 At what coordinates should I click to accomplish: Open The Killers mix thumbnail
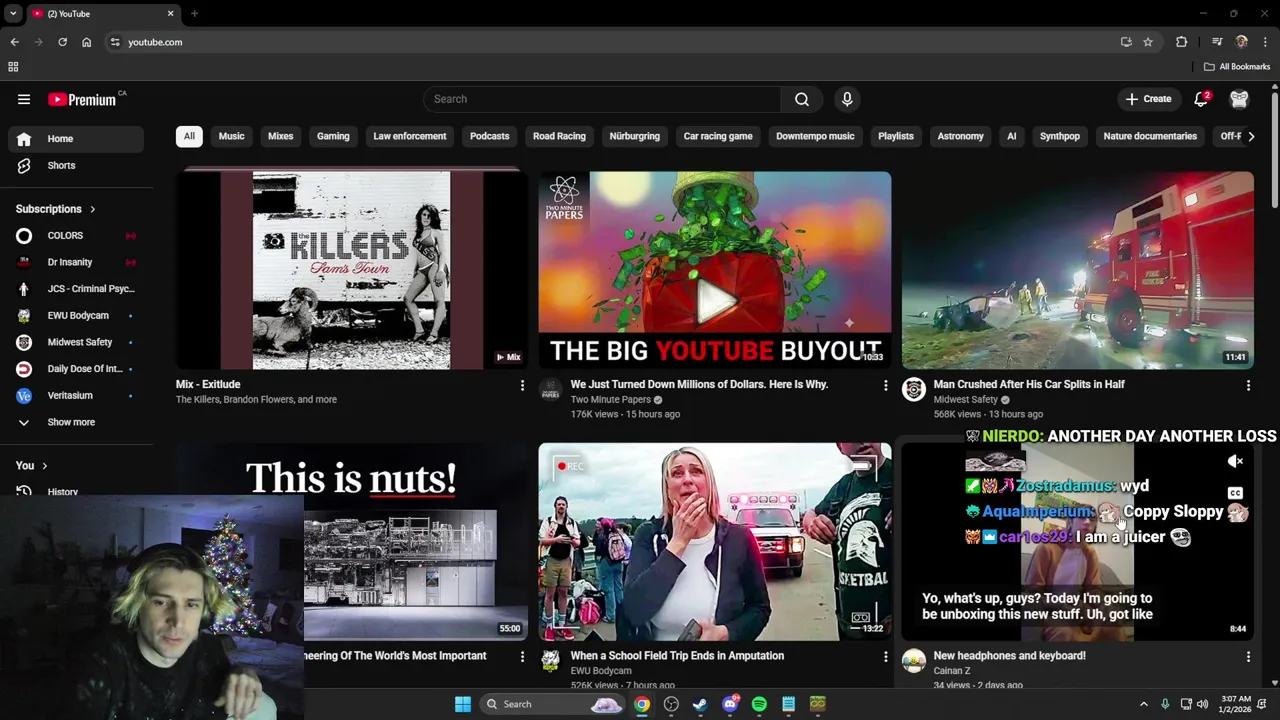click(x=351, y=270)
